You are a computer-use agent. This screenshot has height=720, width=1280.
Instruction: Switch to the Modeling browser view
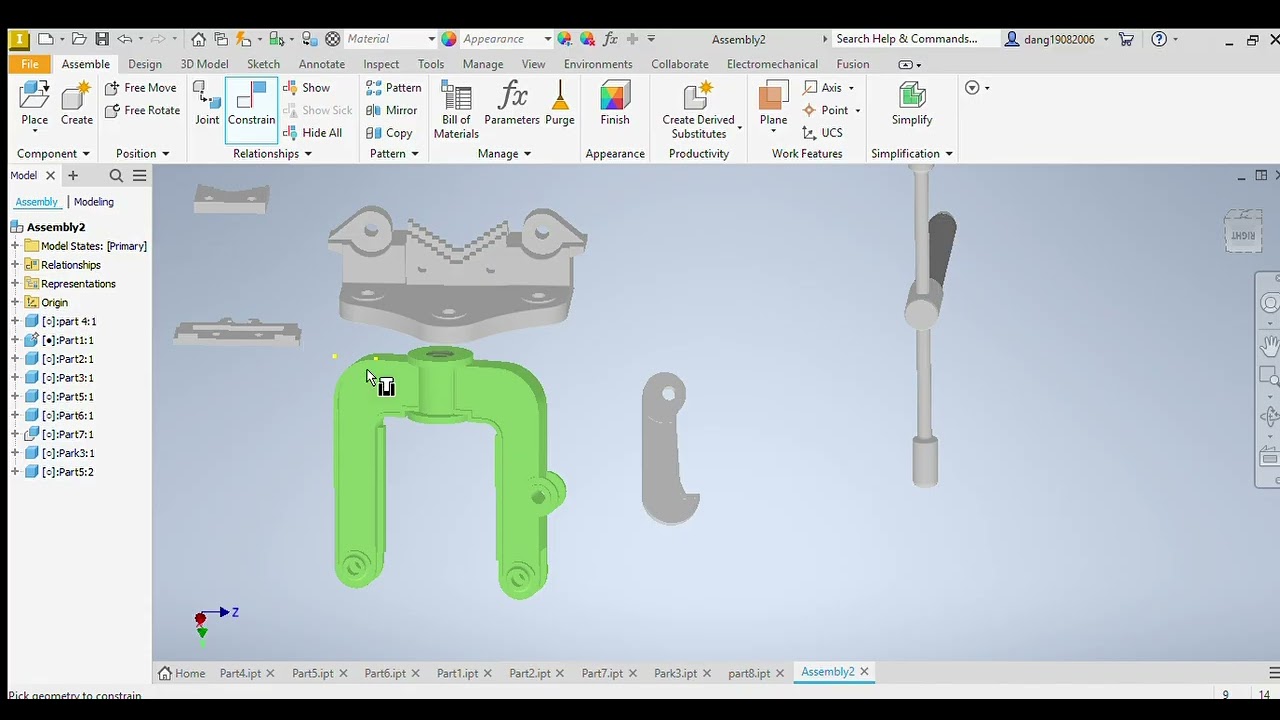click(94, 202)
